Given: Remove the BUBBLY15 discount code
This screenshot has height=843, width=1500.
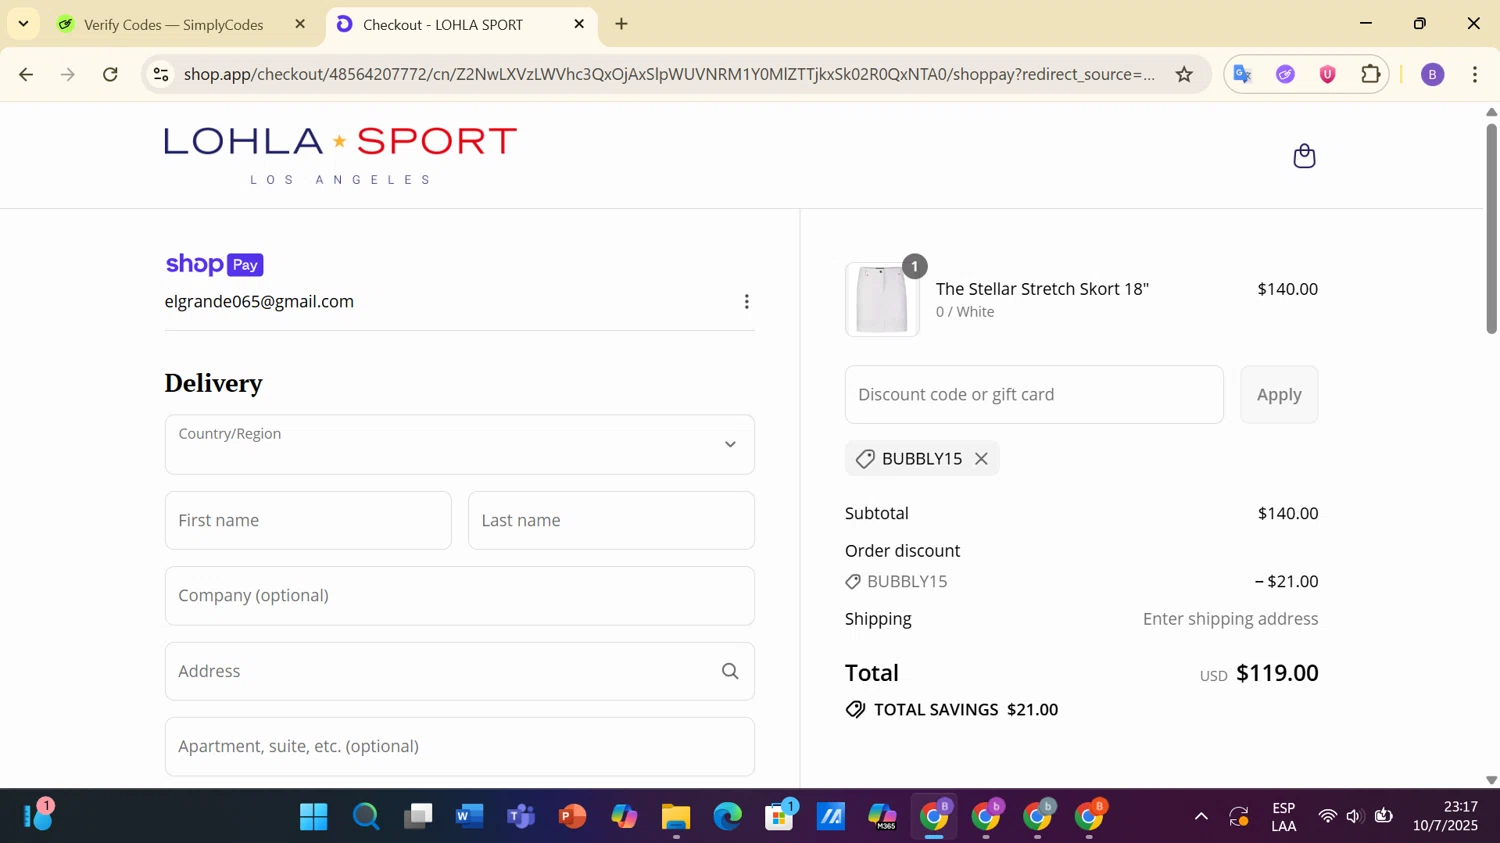Looking at the screenshot, I should click(981, 459).
